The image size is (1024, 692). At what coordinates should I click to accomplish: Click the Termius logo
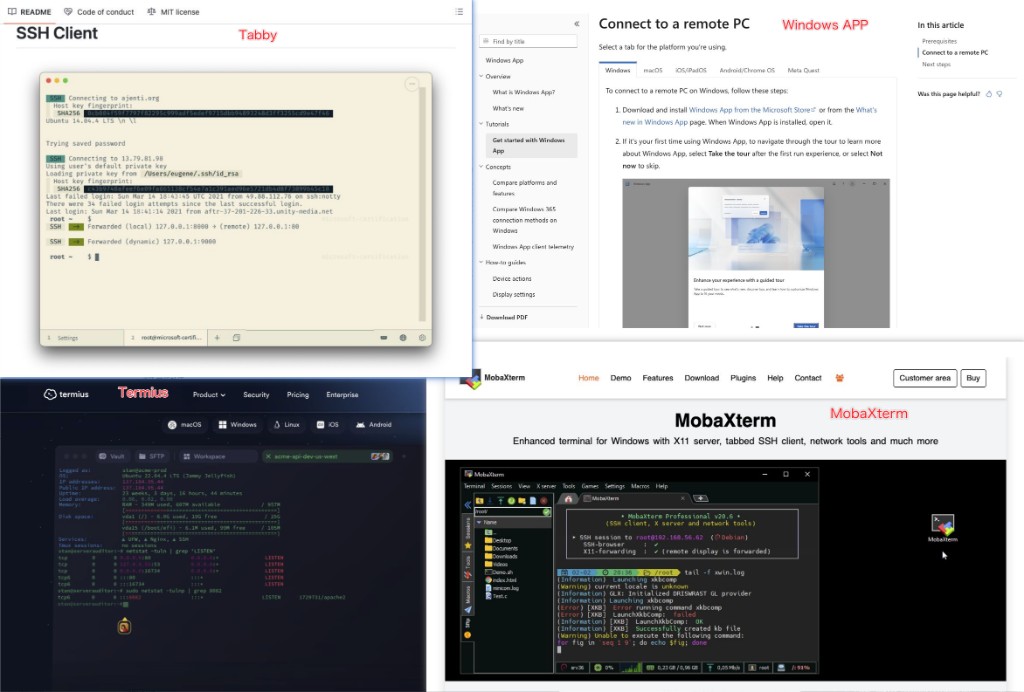coord(66,394)
